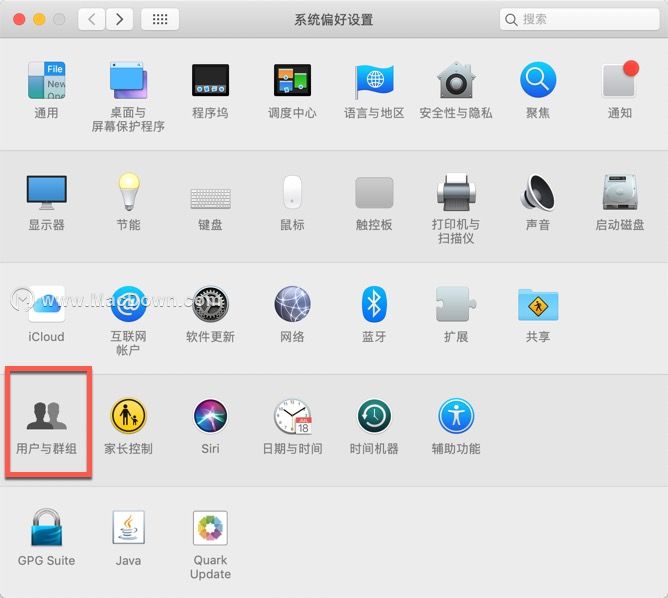Open 扩展 (Extensions) preferences
Viewport: 668px width, 598px height.
pos(456,304)
